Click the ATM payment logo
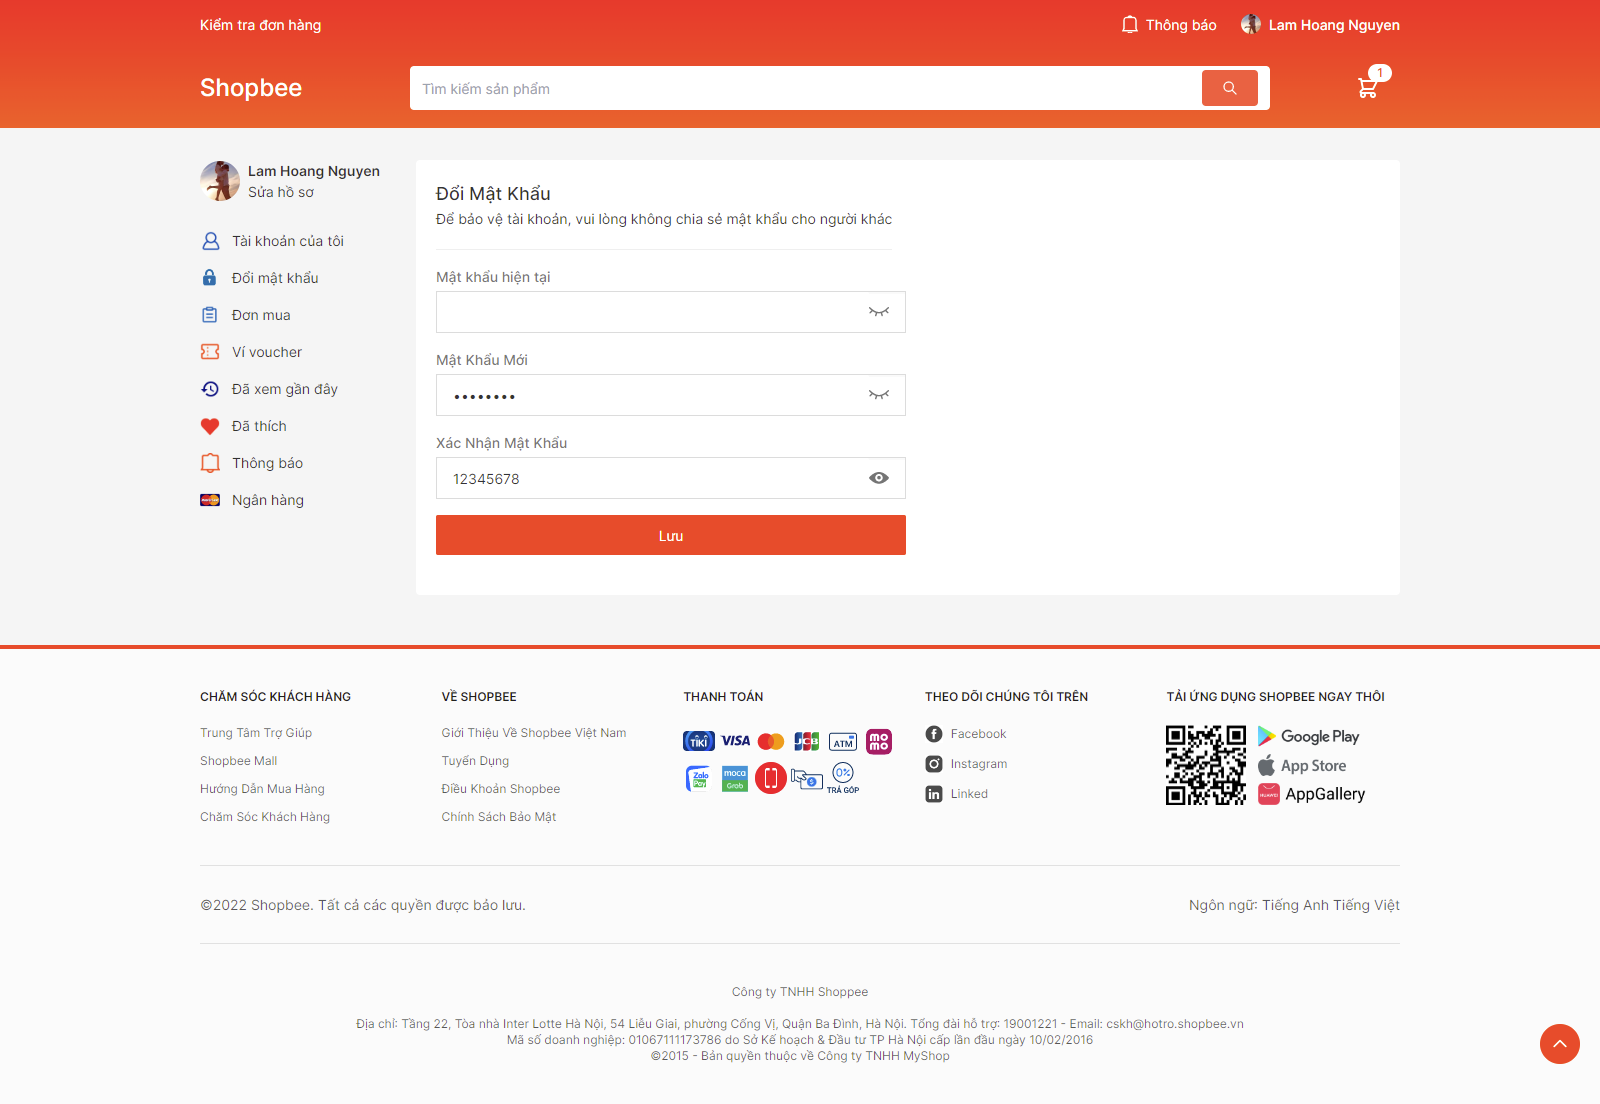This screenshot has width=1600, height=1104. tap(843, 741)
